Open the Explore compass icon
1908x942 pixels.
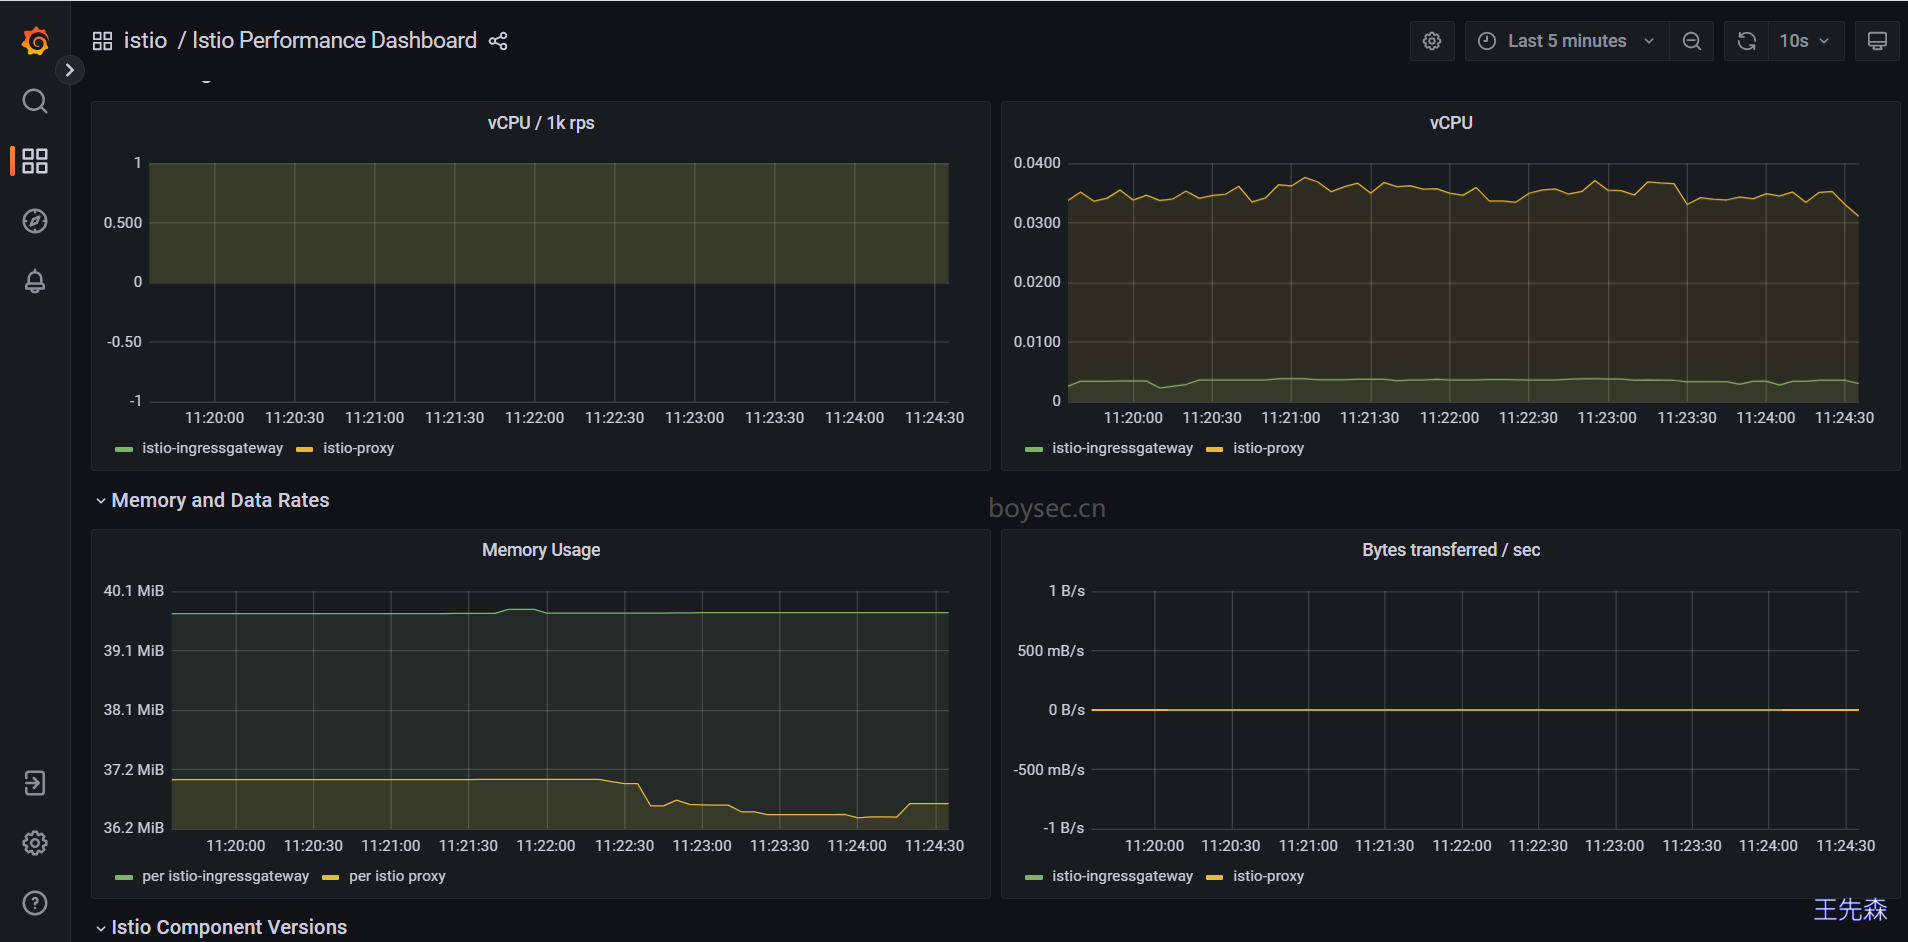[35, 221]
